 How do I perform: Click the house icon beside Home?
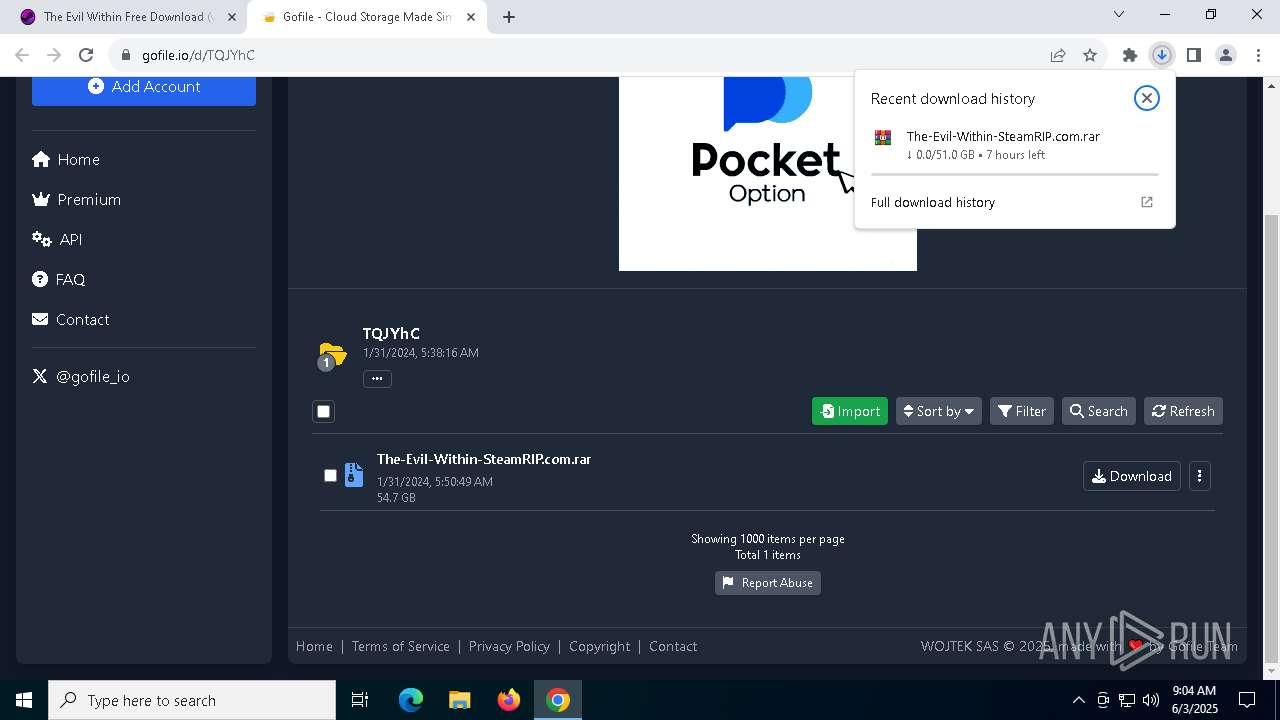tap(41, 160)
